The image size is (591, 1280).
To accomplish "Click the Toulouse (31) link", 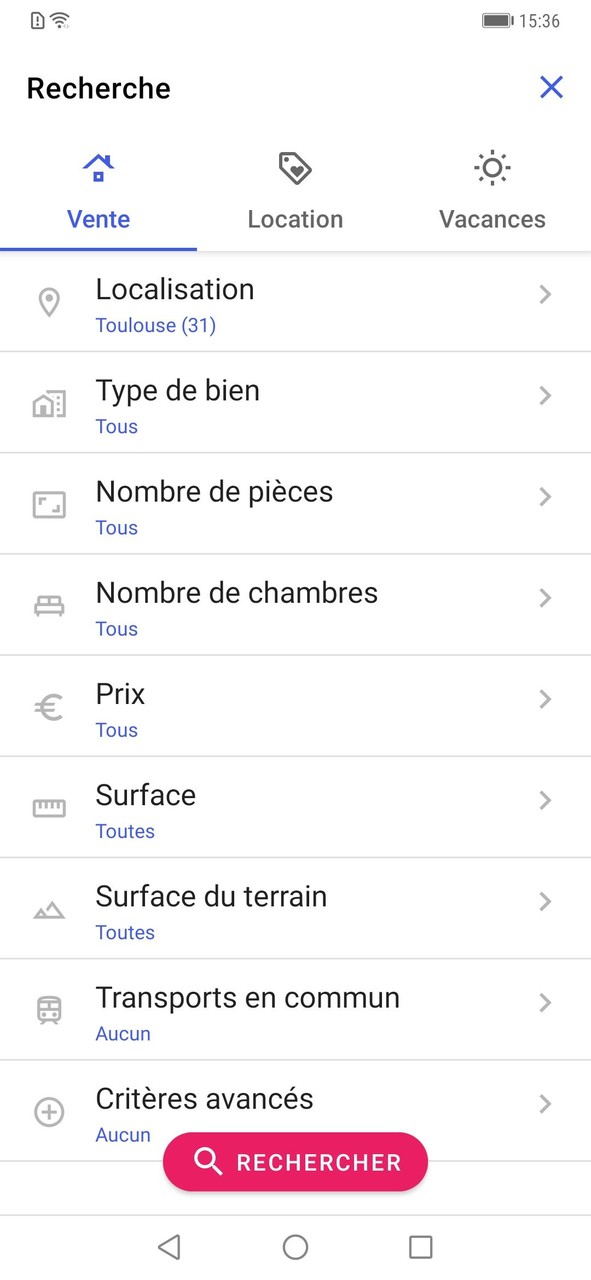I will 156,325.
